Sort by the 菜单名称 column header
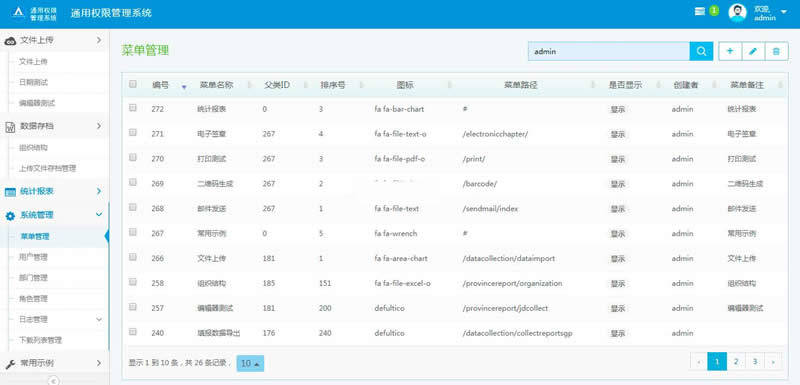The height and width of the screenshot is (385, 800). pos(216,85)
